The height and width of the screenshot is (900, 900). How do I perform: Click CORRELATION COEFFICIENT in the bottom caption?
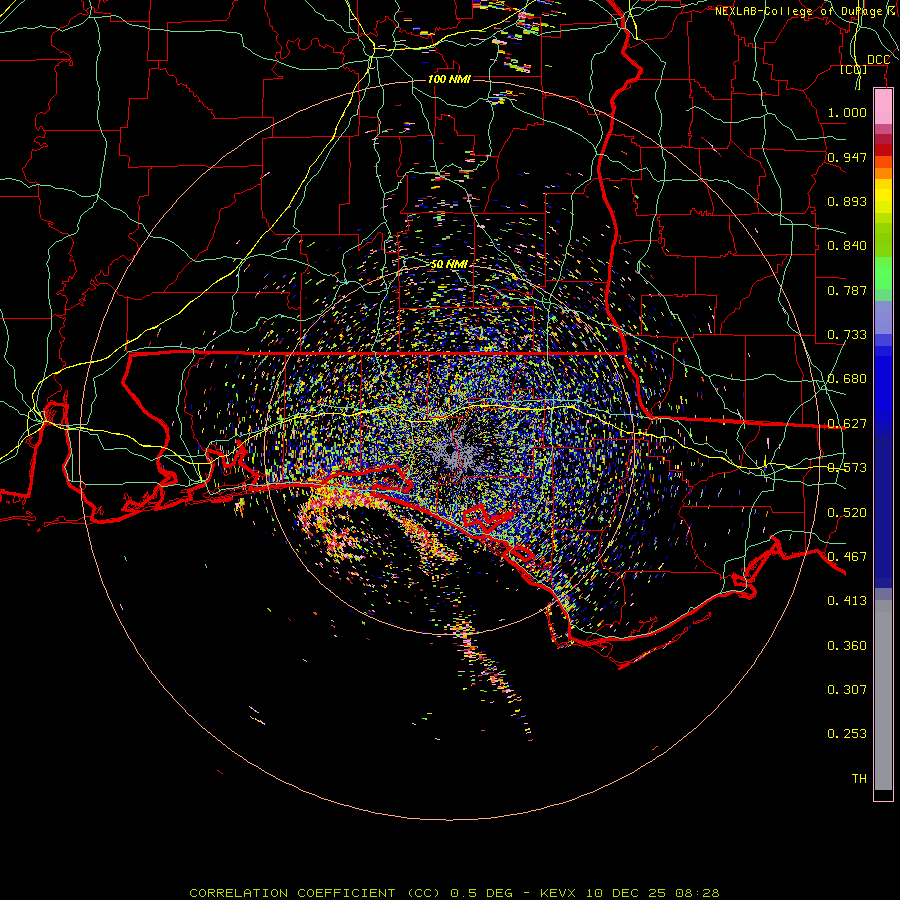292,893
